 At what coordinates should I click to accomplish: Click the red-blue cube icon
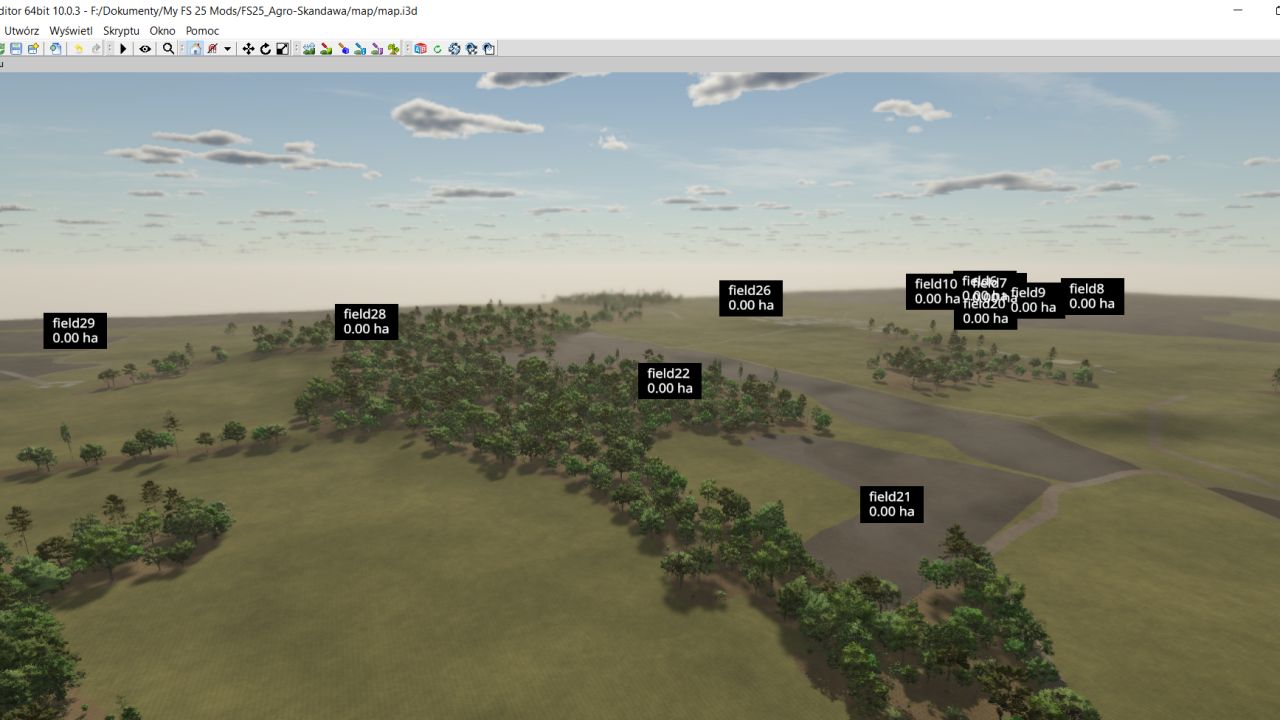[x=420, y=48]
